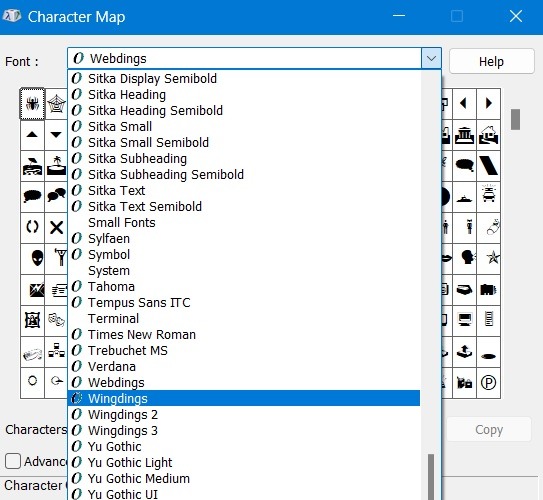Select the outlined star glyph

click(x=488, y=258)
